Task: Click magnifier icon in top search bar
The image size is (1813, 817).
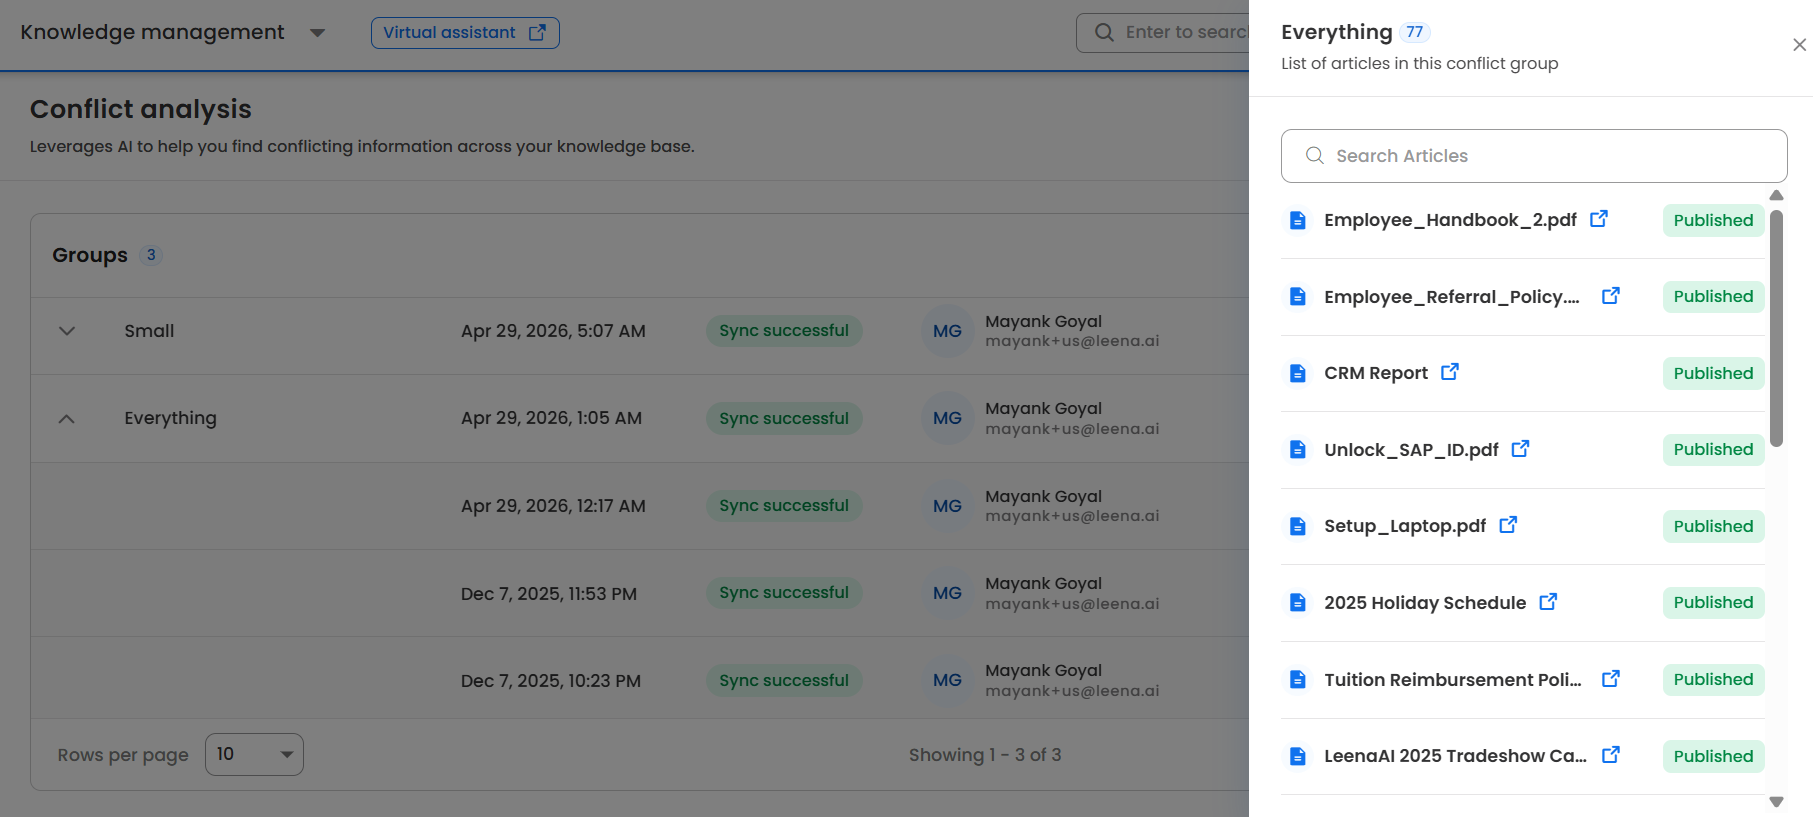Action: click(1104, 32)
